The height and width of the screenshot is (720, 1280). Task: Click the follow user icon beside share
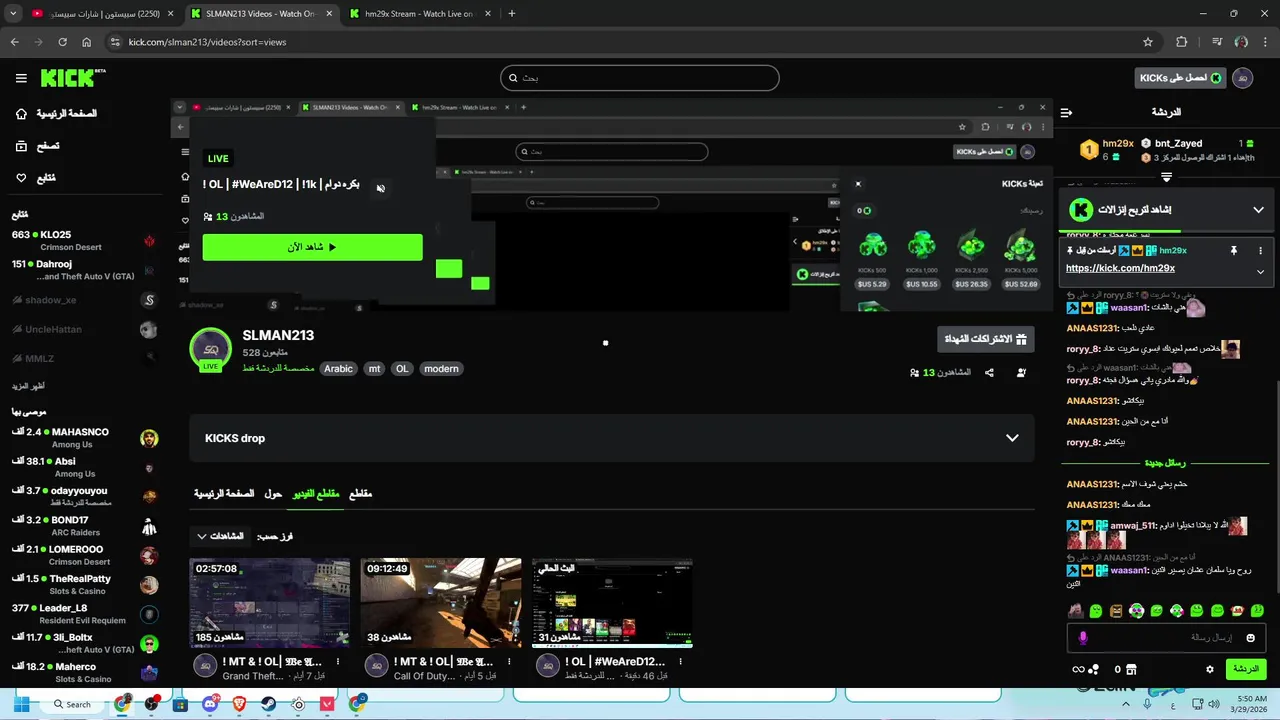pos(1021,373)
